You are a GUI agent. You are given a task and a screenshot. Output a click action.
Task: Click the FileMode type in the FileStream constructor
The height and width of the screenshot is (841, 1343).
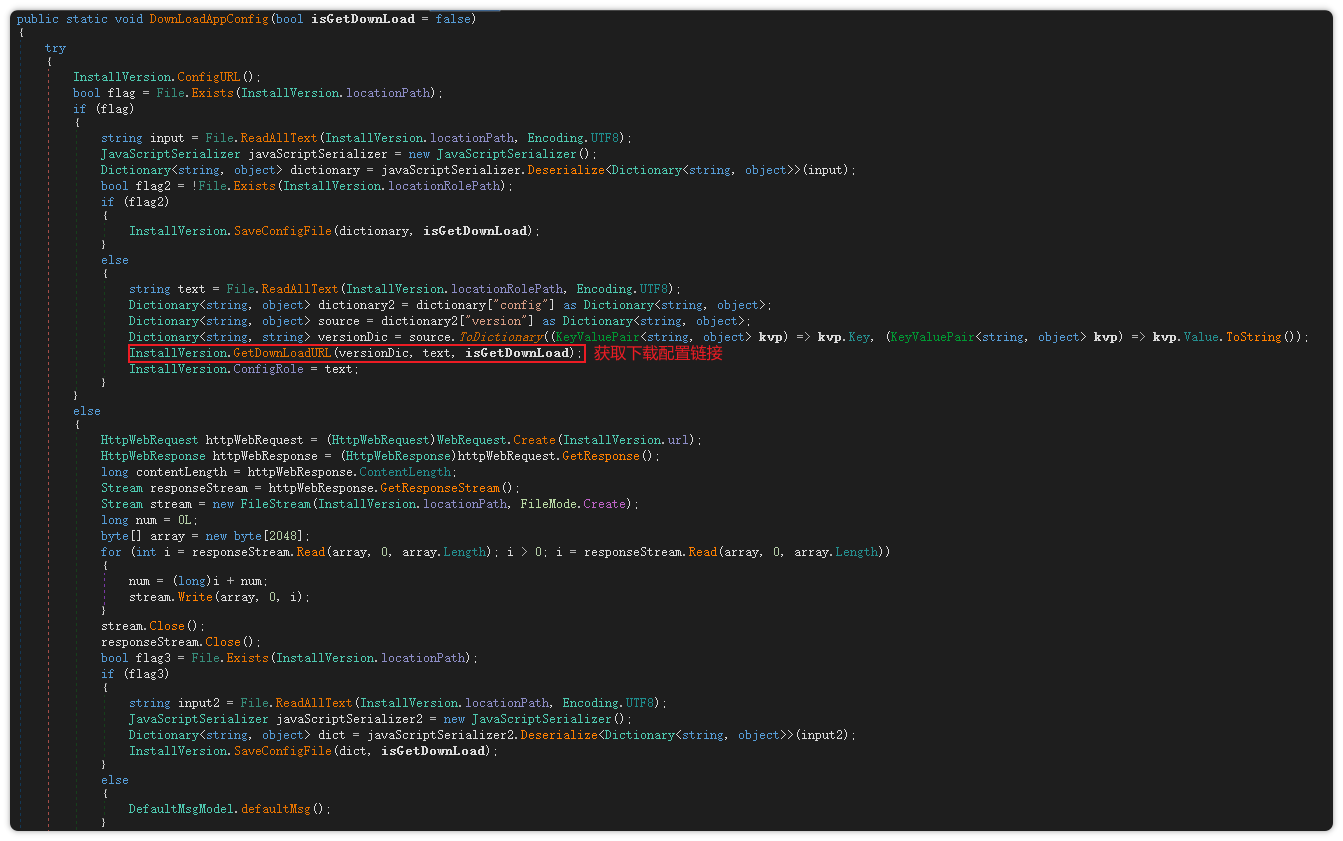548,504
